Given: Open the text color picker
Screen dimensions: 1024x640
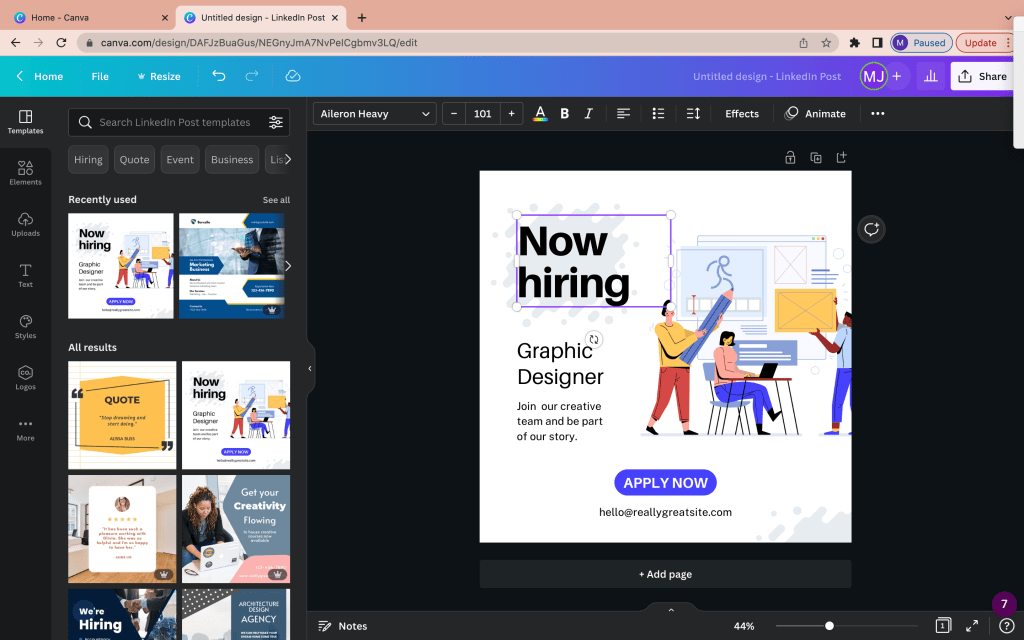Looking at the screenshot, I should pos(540,114).
